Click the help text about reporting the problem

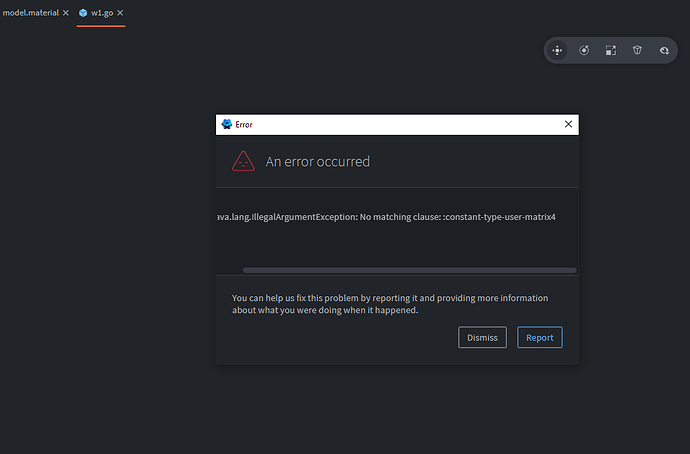tap(390, 304)
